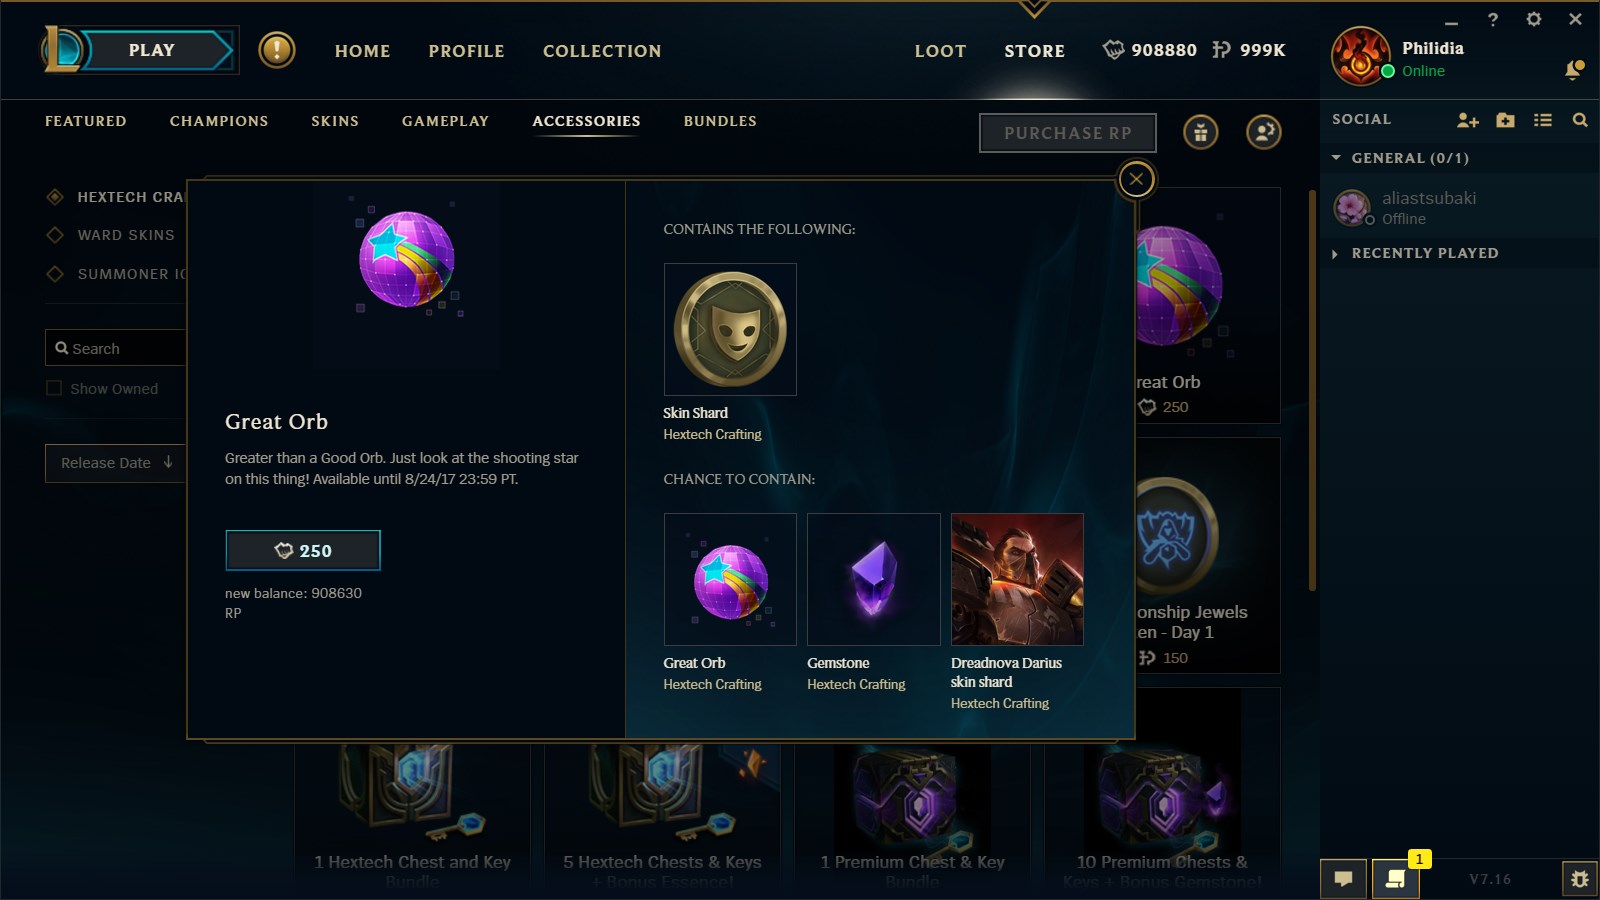Viewport: 1600px width, 900px height.
Task: Click the bug report icon
Action: tap(1580, 879)
